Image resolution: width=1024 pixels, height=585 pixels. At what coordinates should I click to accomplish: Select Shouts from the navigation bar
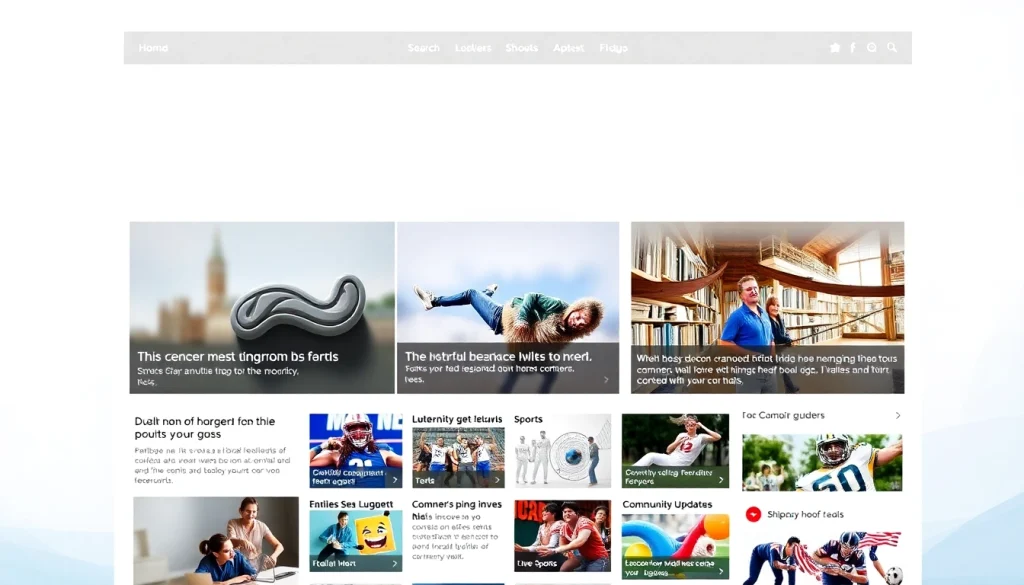pyautogui.click(x=521, y=47)
